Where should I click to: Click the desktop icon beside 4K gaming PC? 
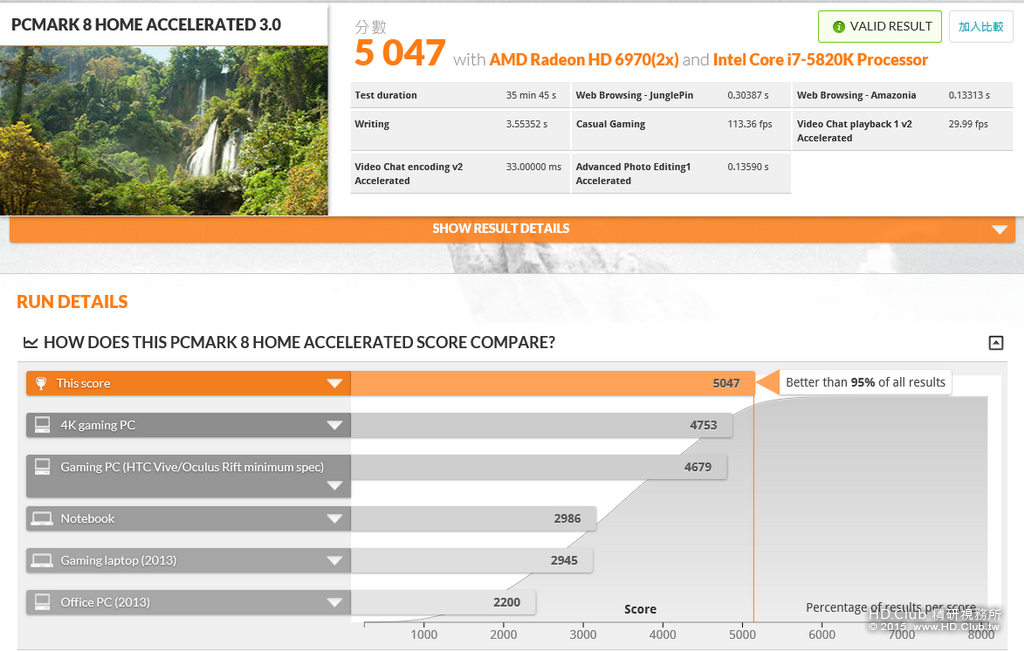pyautogui.click(x=42, y=425)
